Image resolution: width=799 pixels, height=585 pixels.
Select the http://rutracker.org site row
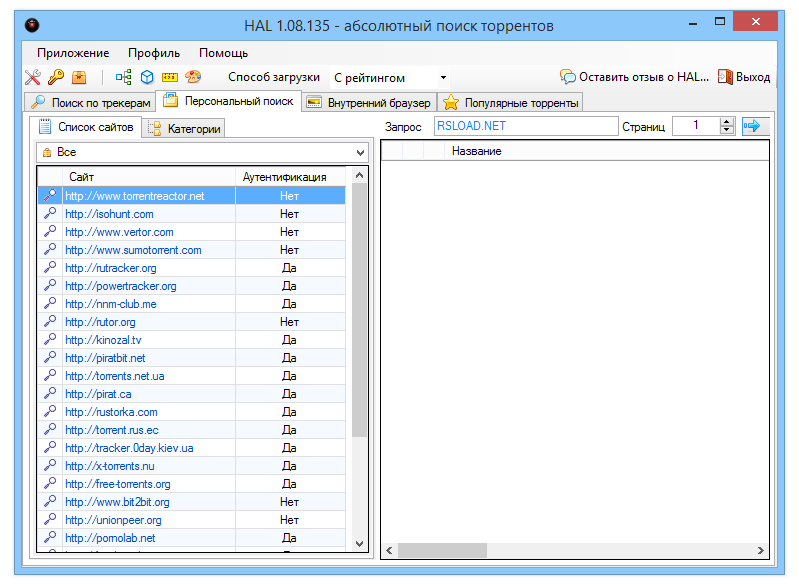pyautogui.click(x=111, y=268)
